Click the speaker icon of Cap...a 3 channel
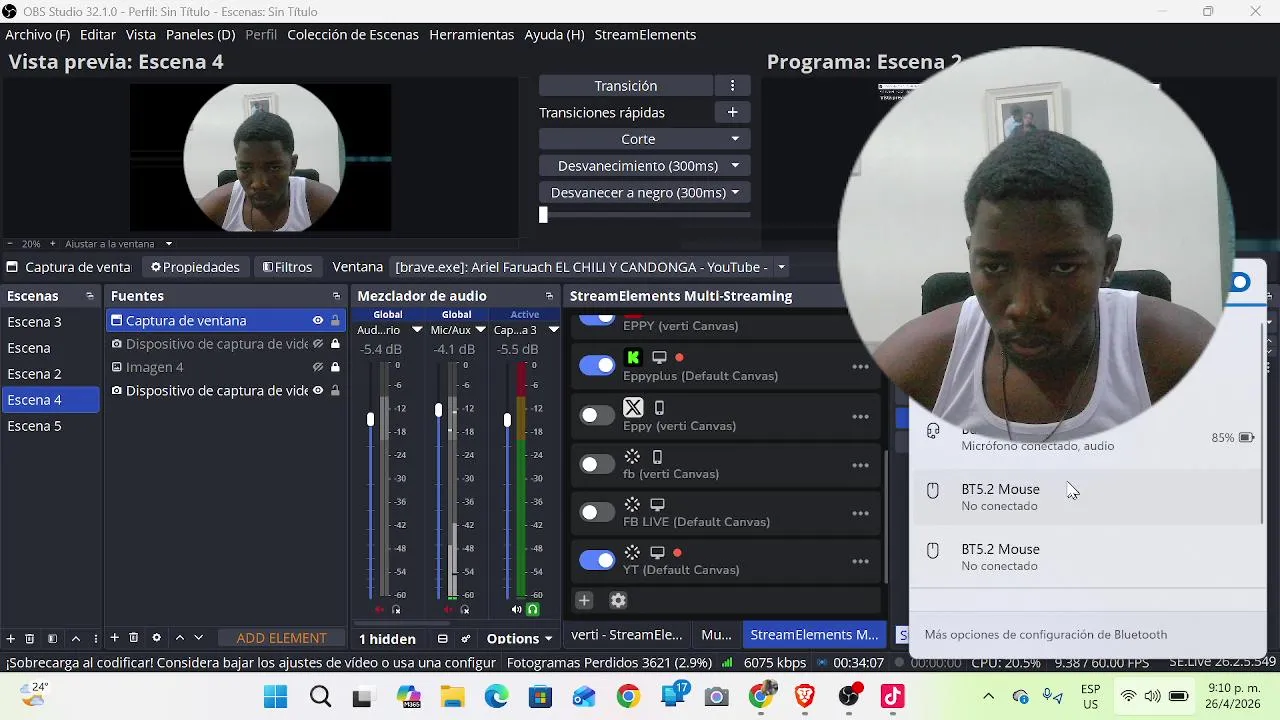This screenshot has width=1280, height=720. pyautogui.click(x=517, y=609)
